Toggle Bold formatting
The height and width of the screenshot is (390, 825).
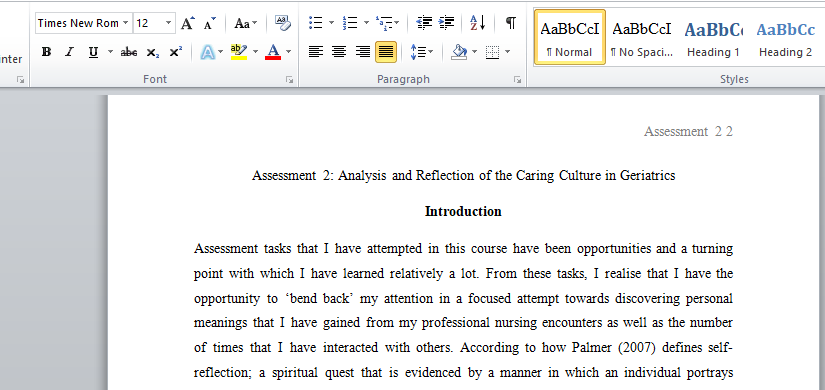click(46, 52)
